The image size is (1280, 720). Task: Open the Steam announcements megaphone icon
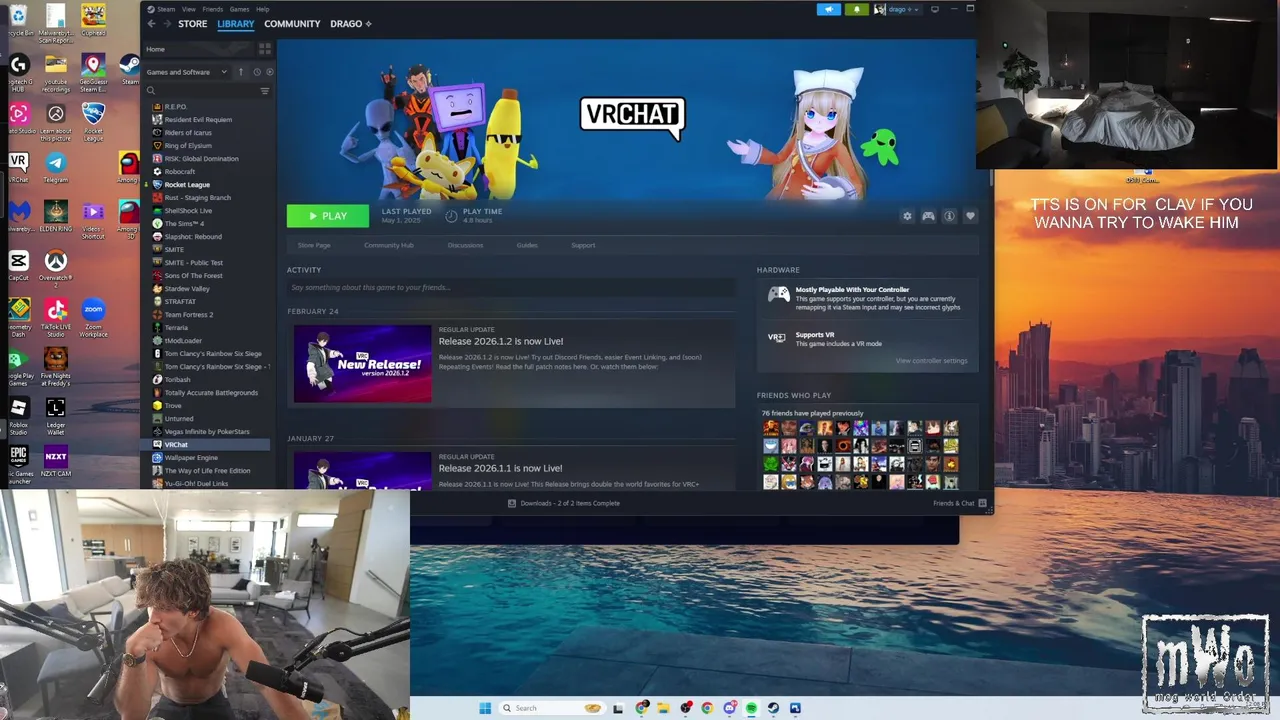click(828, 9)
